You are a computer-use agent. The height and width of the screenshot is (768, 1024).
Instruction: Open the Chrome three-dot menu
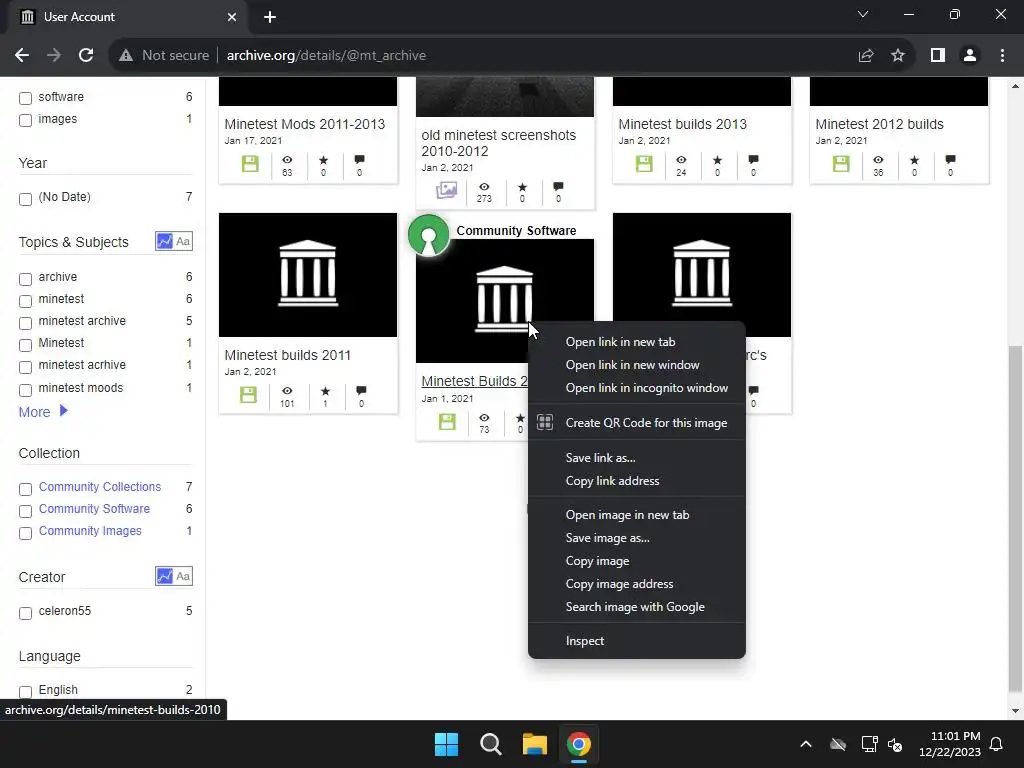(1002, 56)
